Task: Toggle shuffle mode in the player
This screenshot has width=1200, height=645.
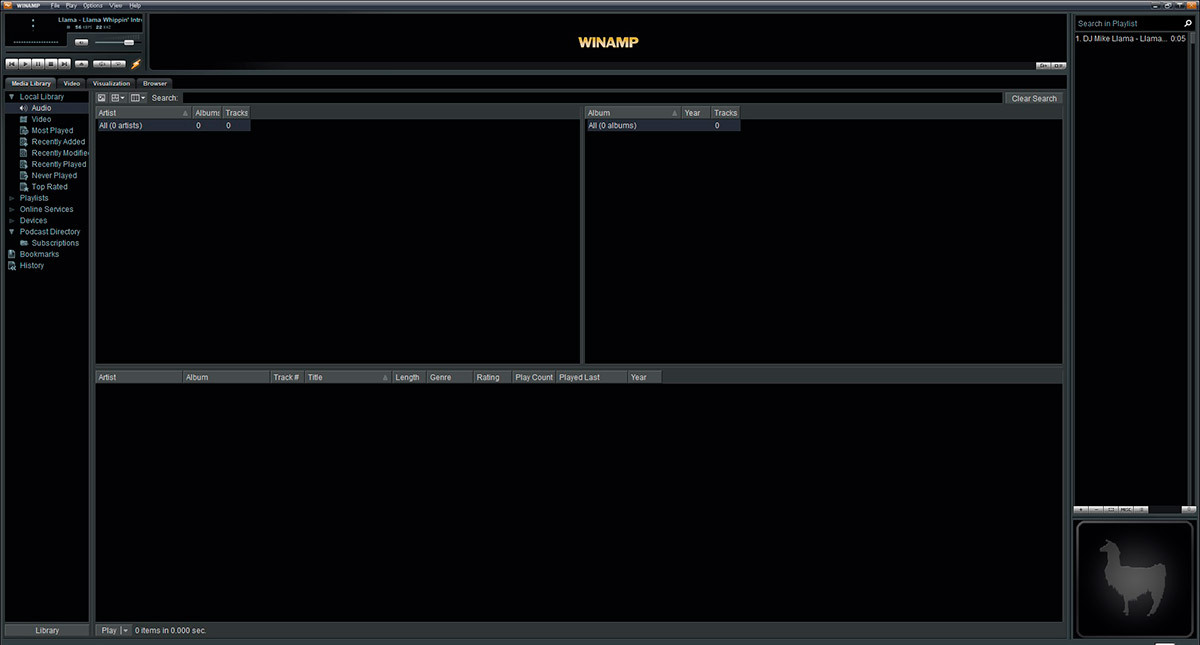Action: (x=101, y=63)
